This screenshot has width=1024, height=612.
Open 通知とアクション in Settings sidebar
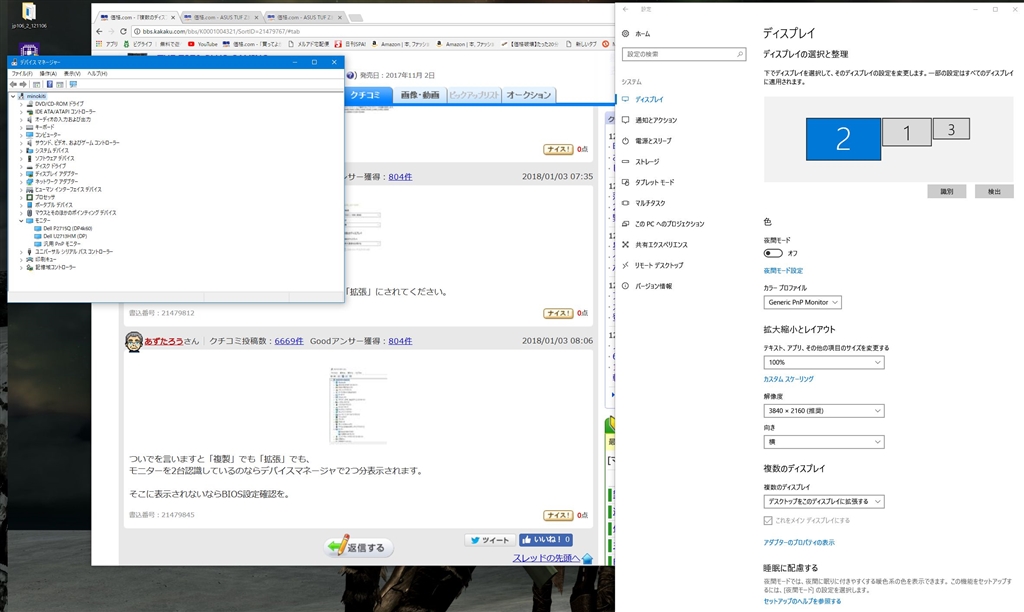(656, 120)
